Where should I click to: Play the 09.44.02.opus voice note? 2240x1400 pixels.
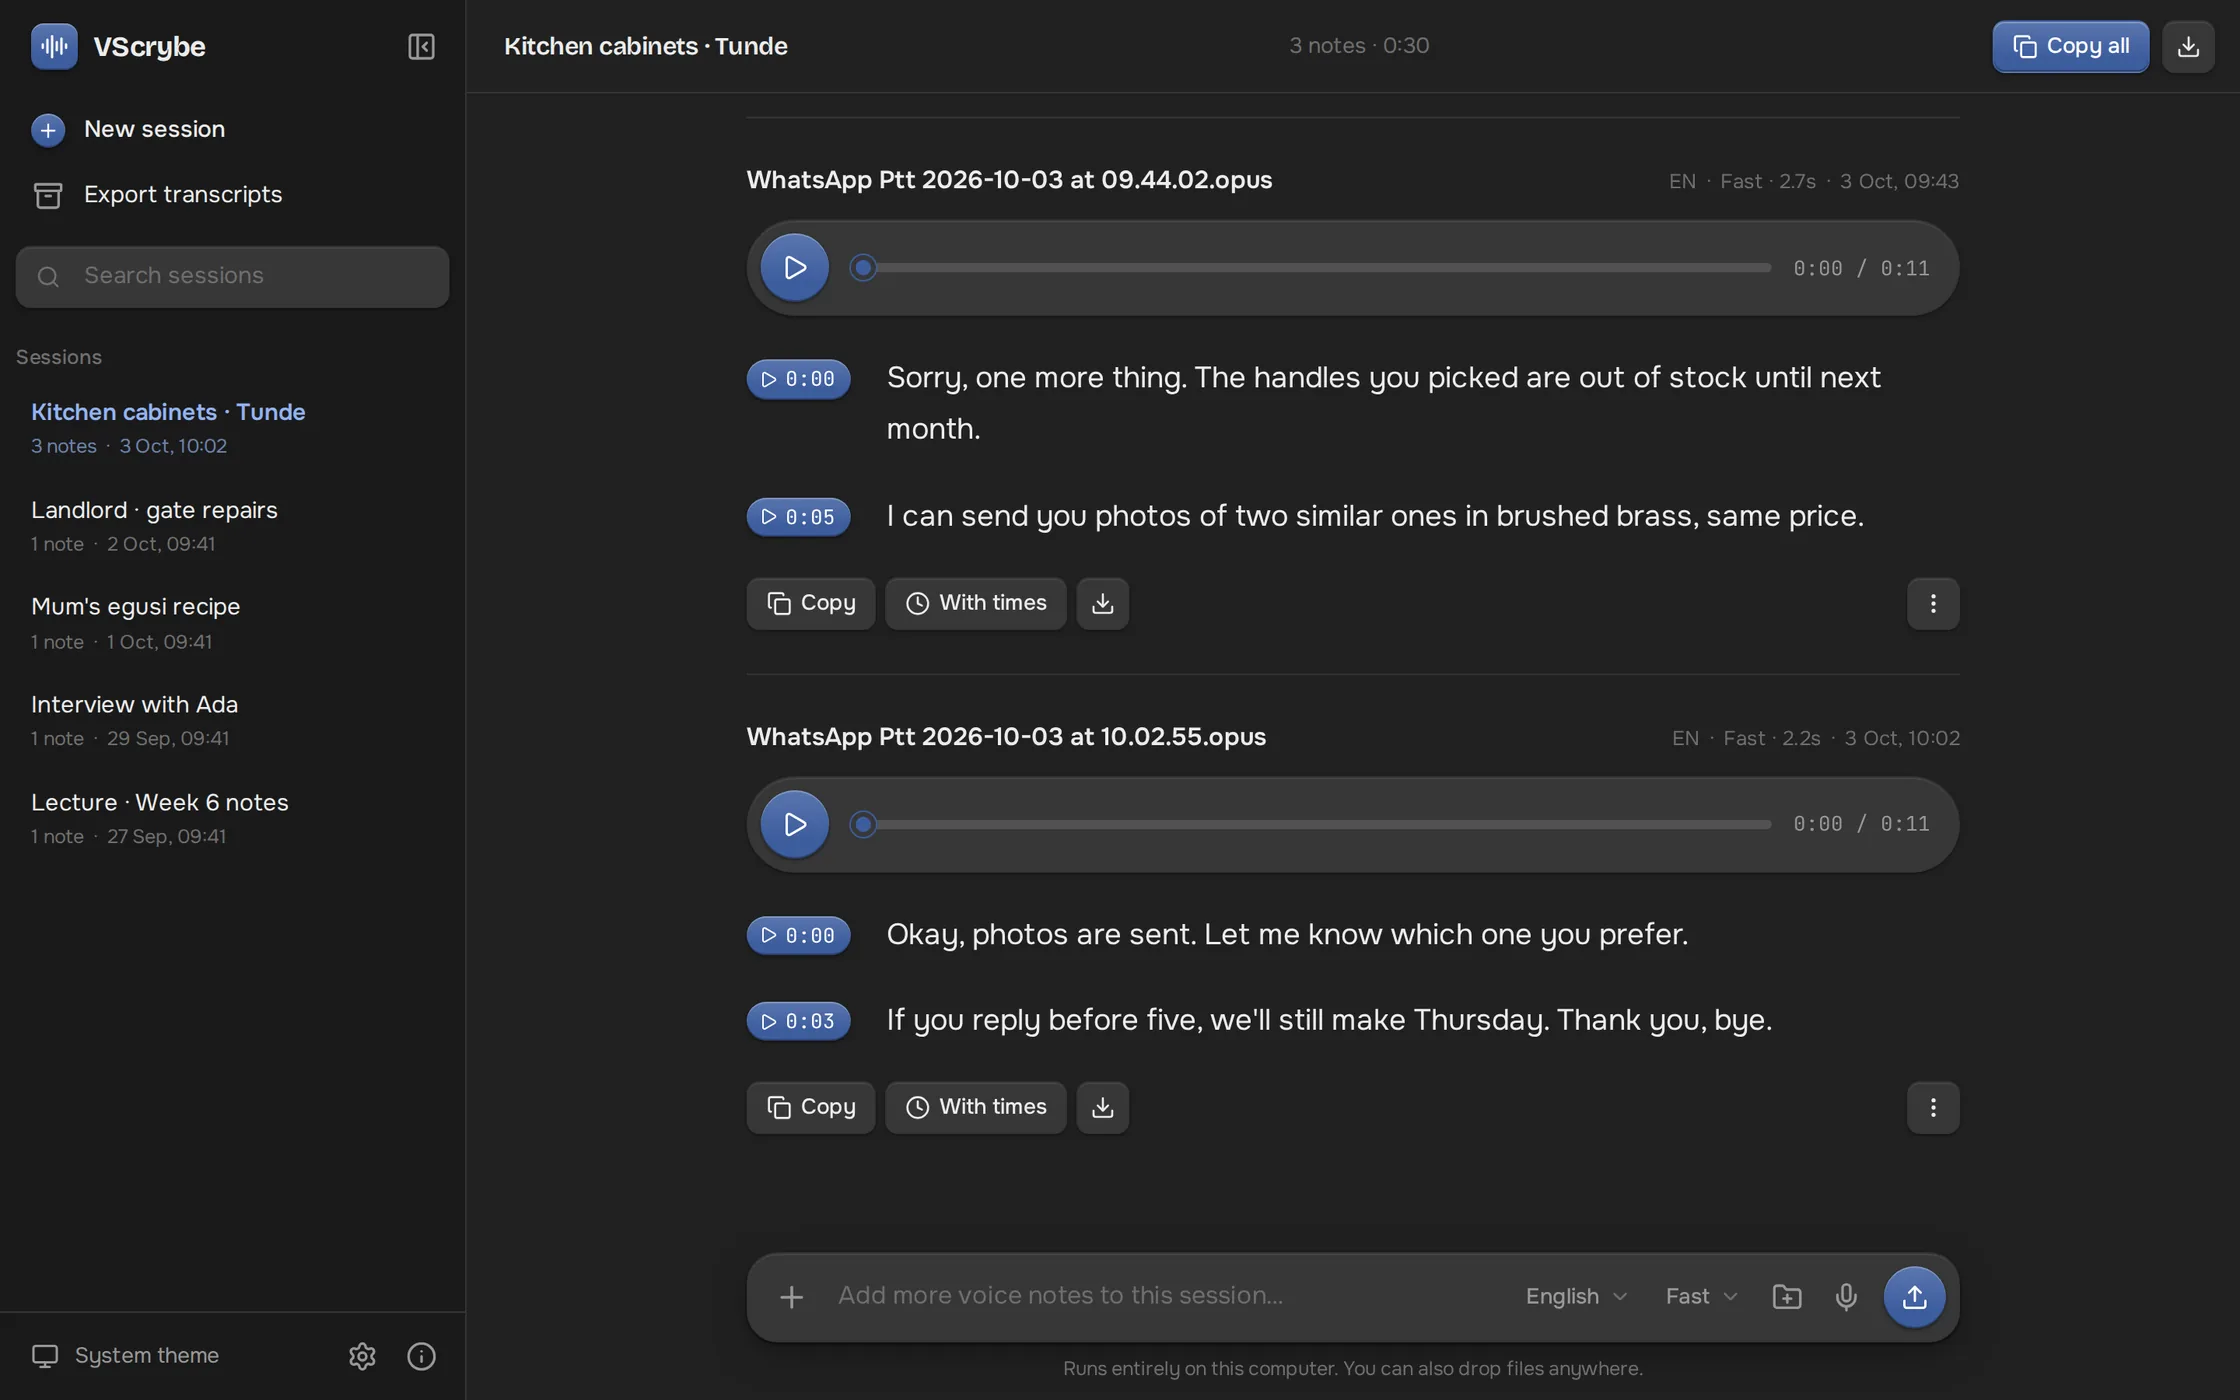794,267
